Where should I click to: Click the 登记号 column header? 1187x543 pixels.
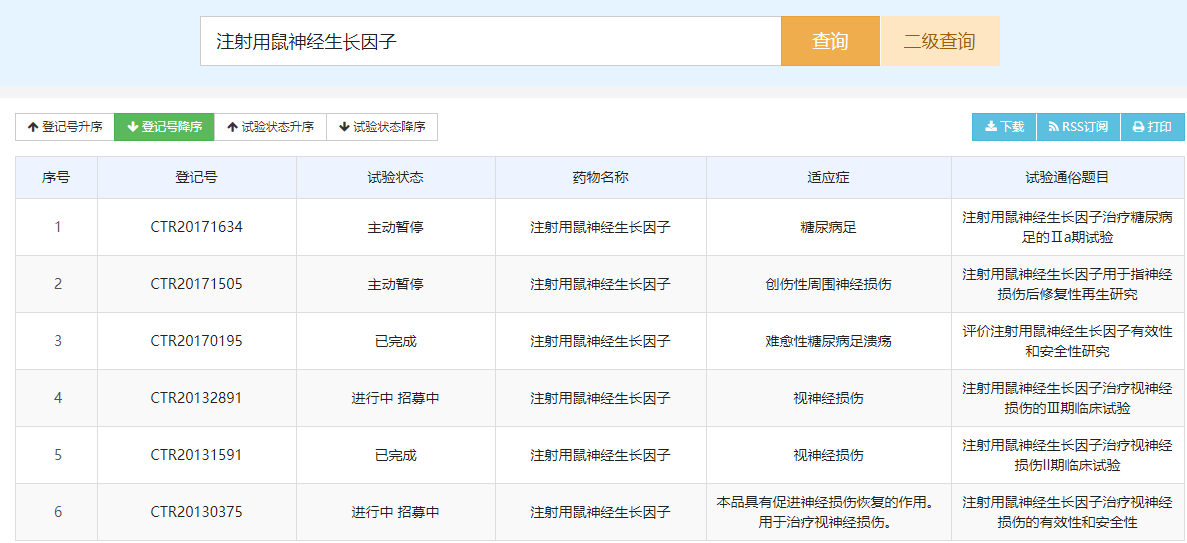pos(197,178)
